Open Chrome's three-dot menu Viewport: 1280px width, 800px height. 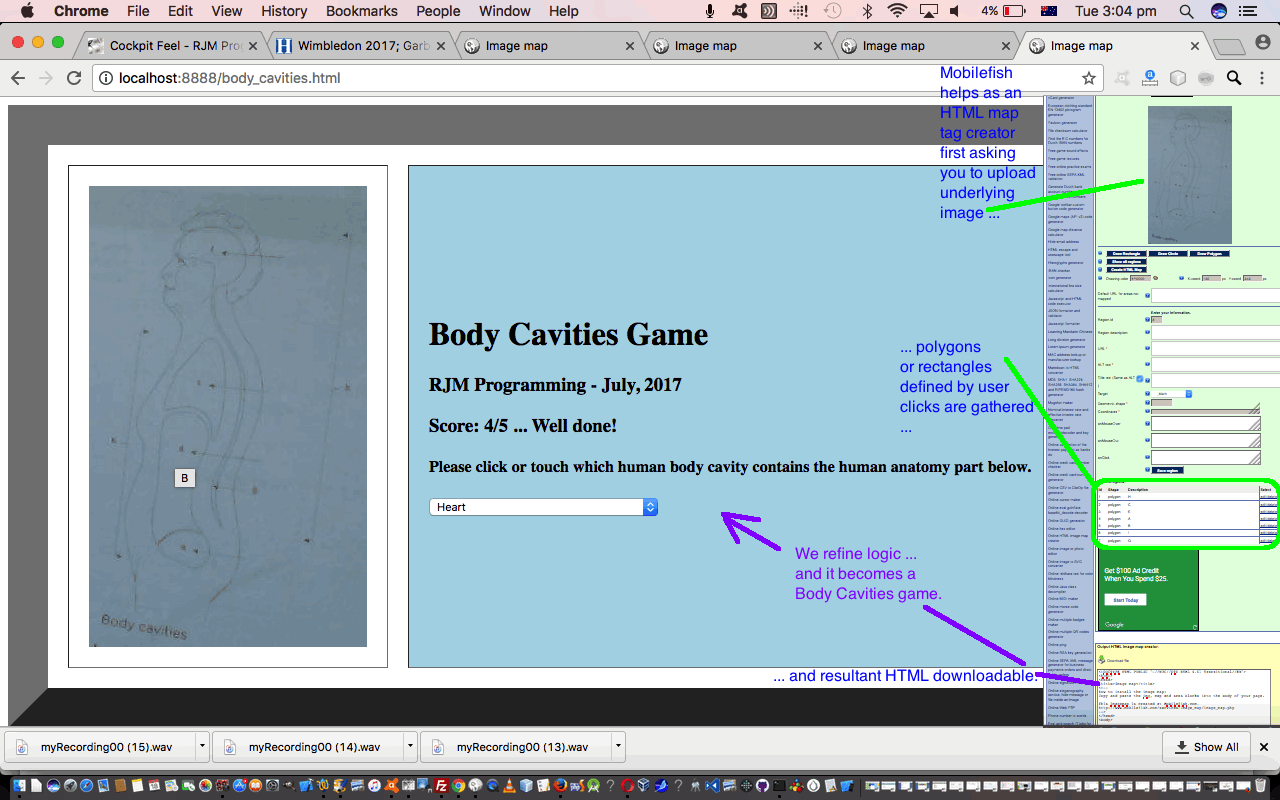(1262, 78)
